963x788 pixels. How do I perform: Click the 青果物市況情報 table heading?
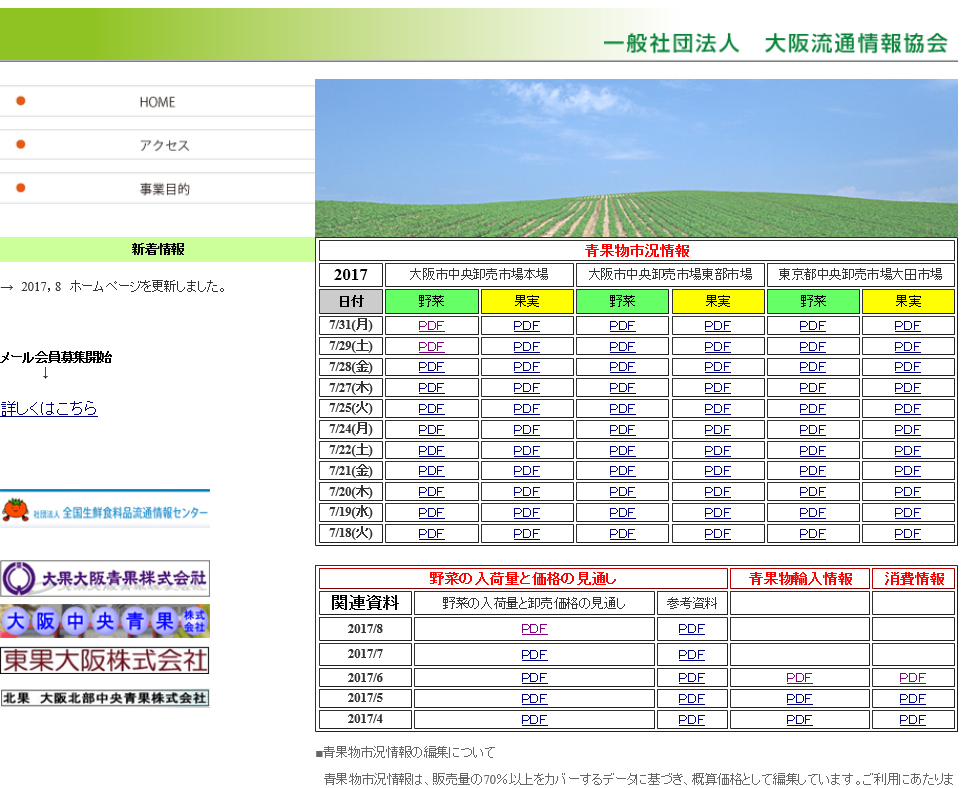[637, 251]
